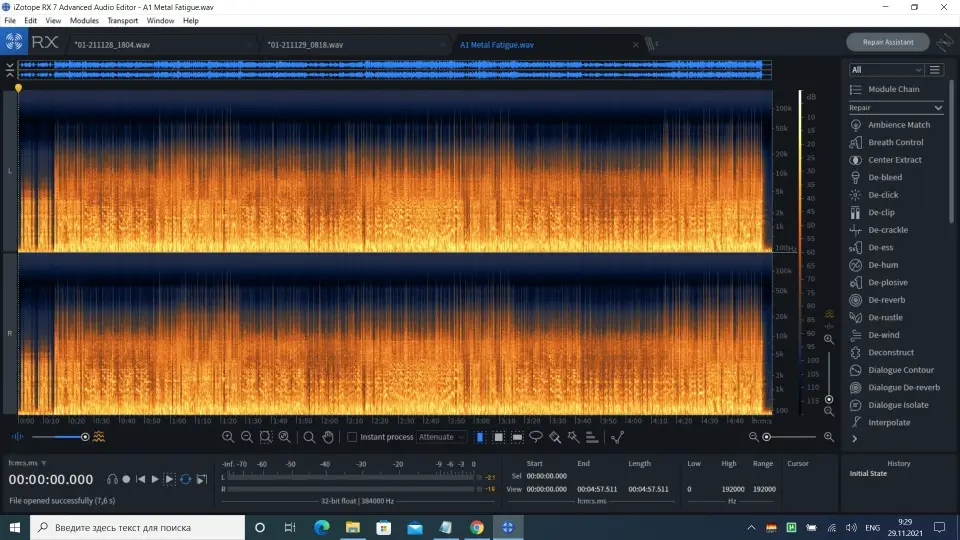Select the magic wand selection tool
960x540 pixels.
click(573, 437)
